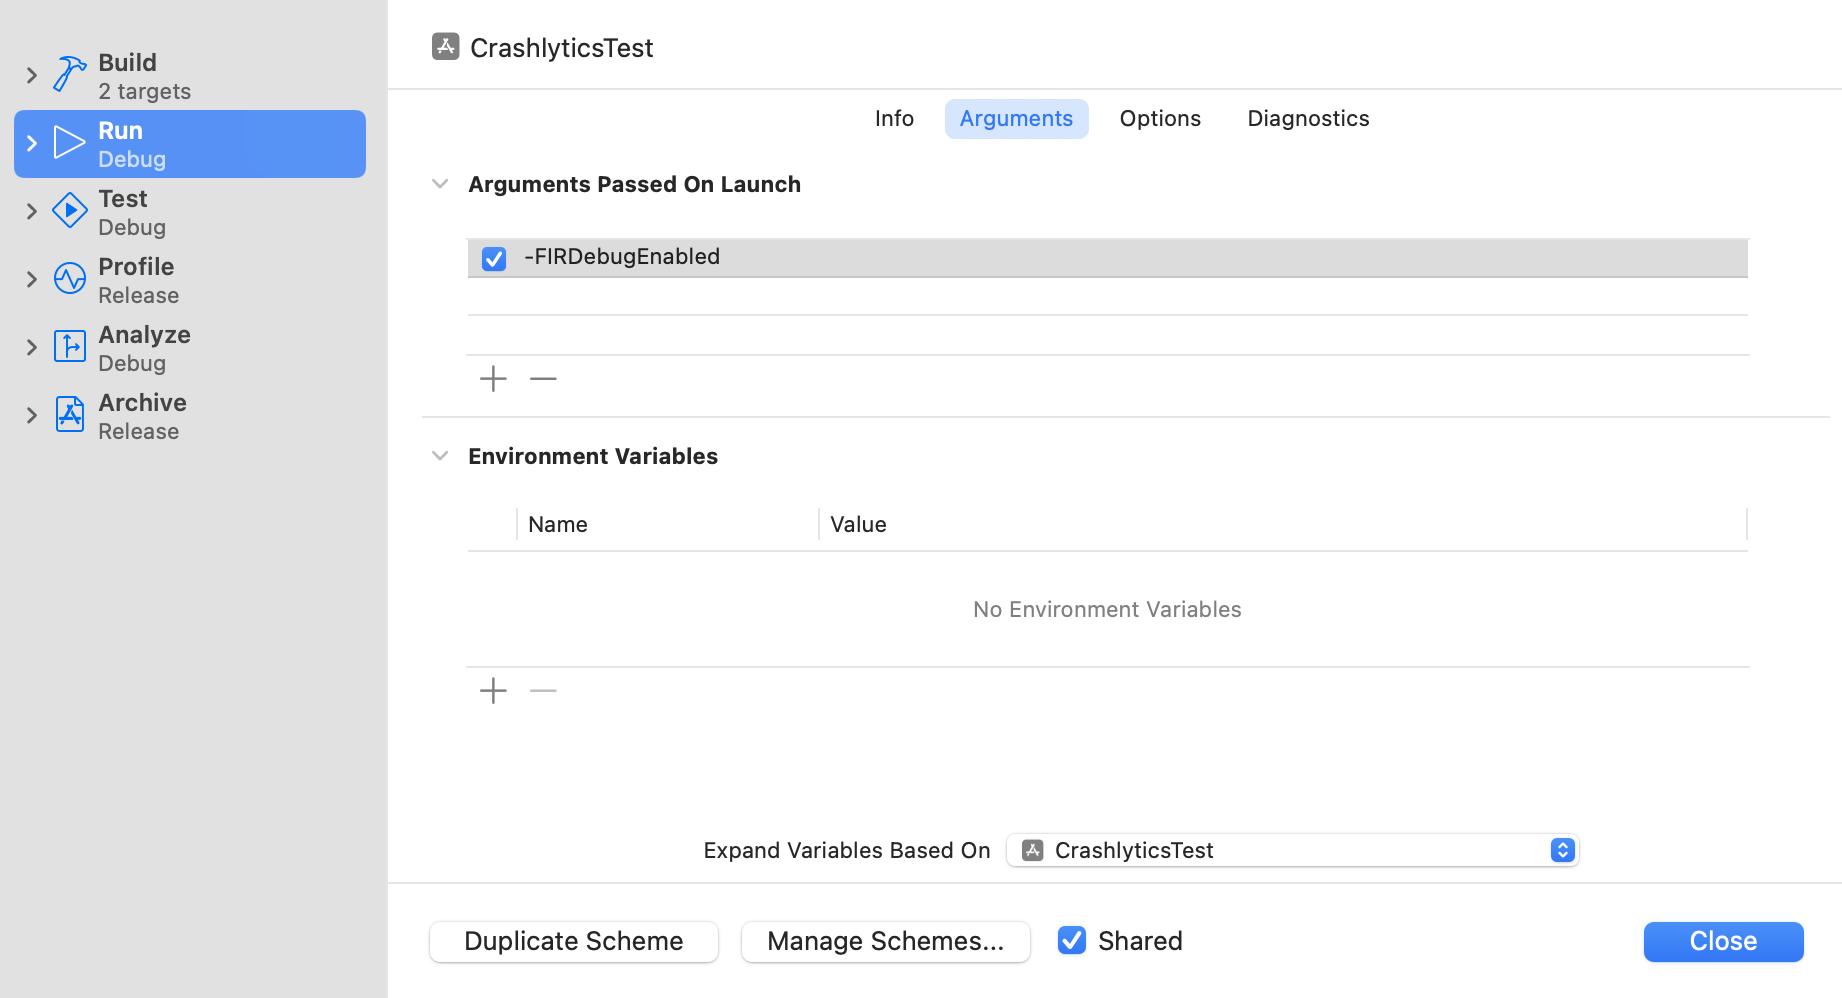Viewport: 1842px width, 998px height.
Task: Expand the Archive action chevron
Action: [31, 415]
